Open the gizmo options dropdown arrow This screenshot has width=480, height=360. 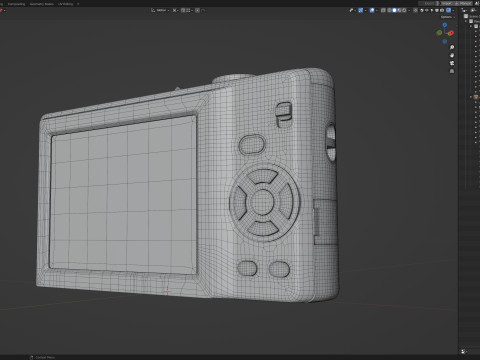point(366,10)
